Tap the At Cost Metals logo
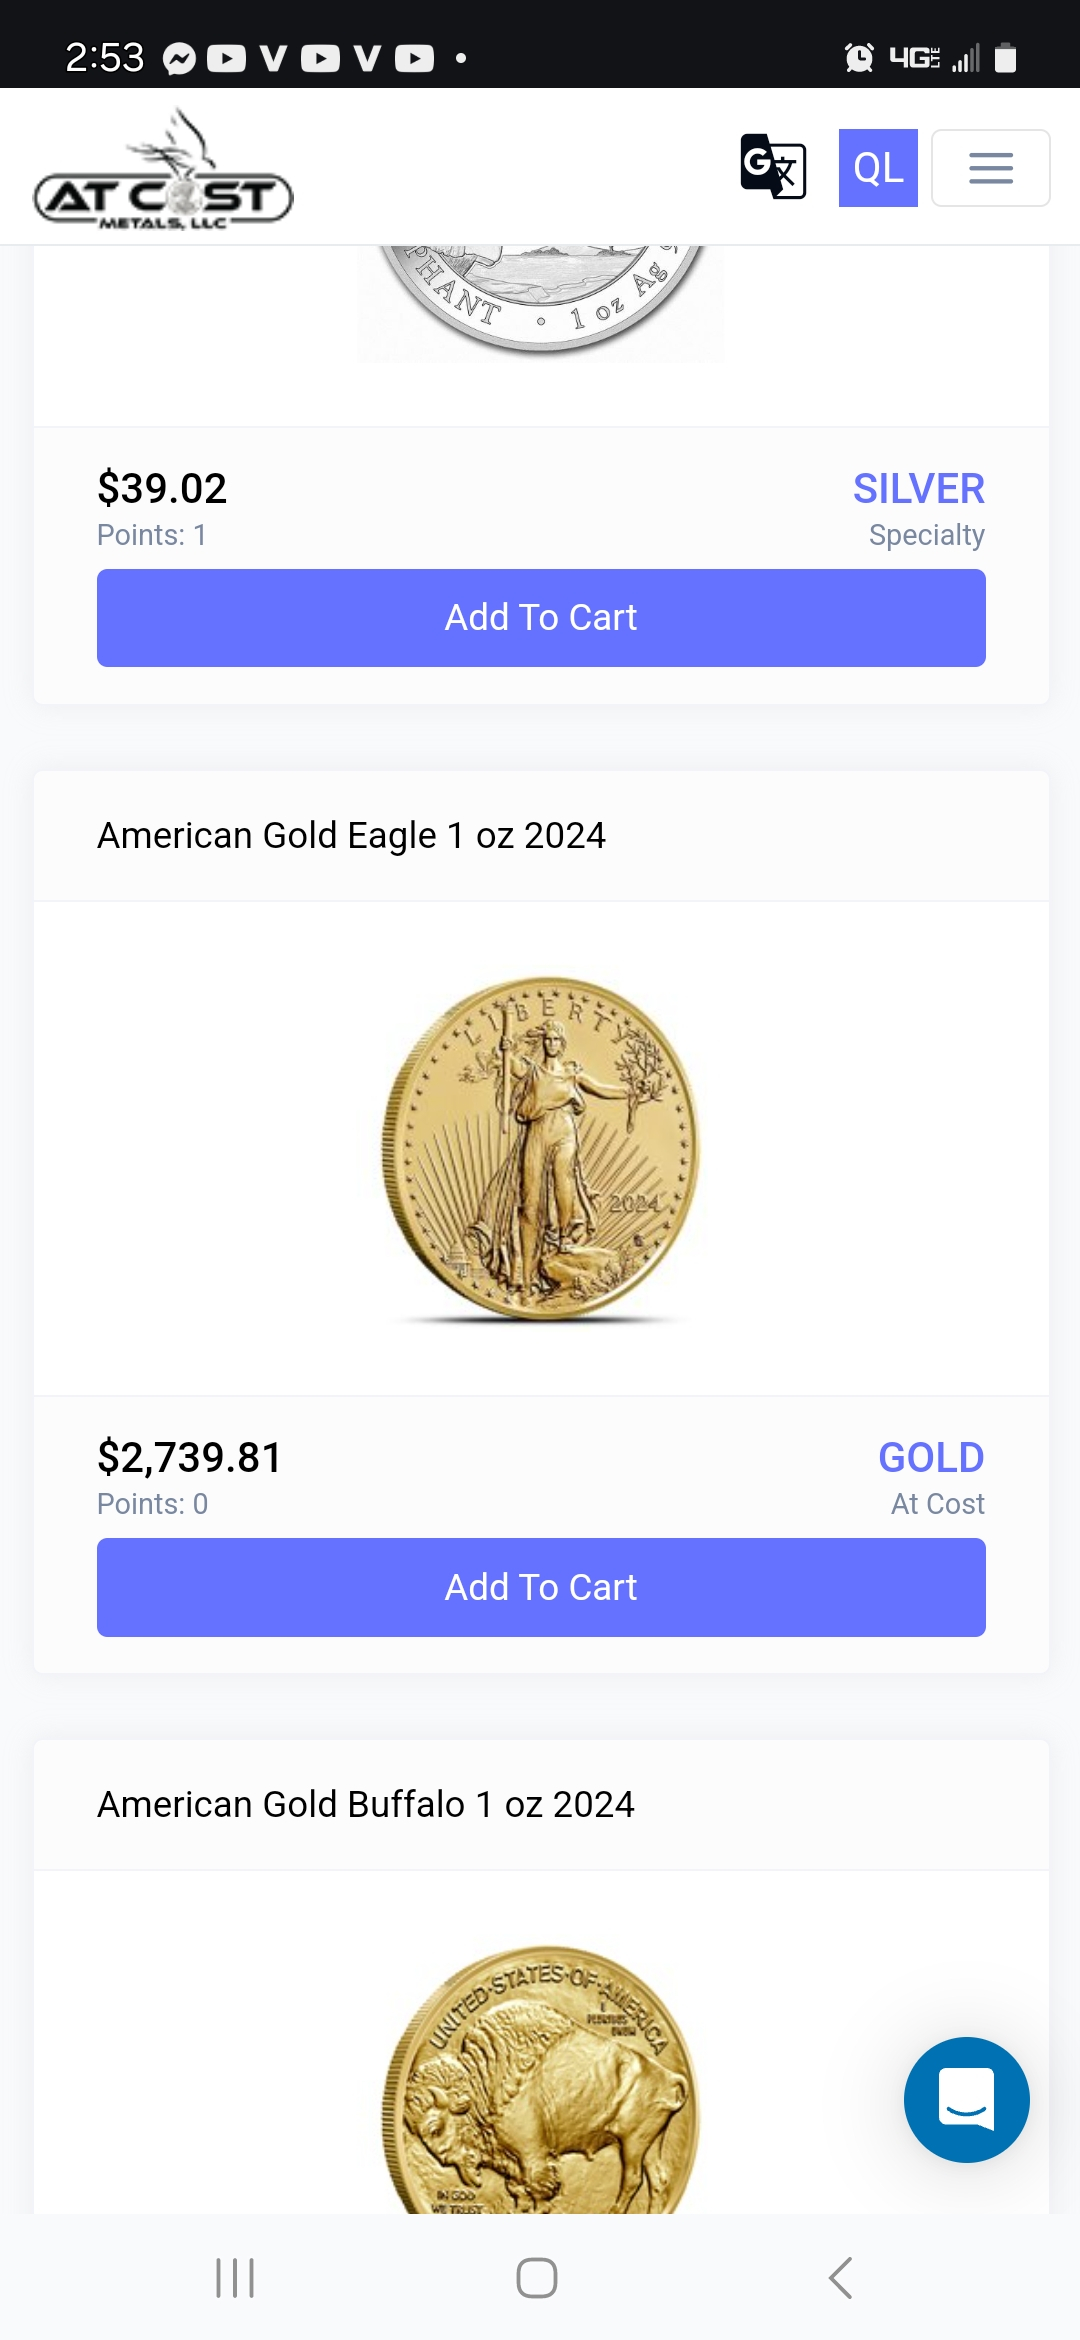The width and height of the screenshot is (1080, 2340). pyautogui.click(x=164, y=172)
